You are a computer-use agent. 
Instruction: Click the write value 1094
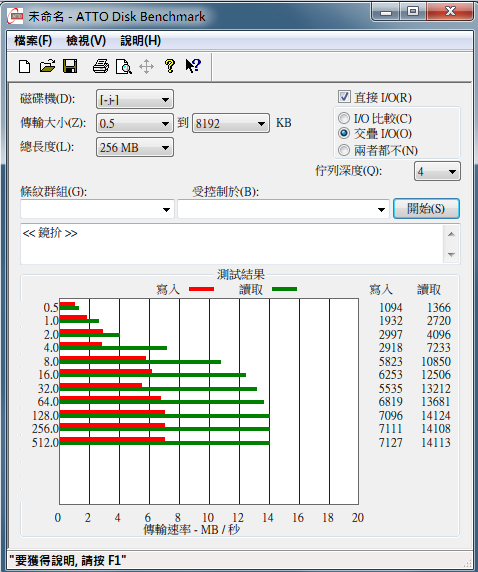390,308
